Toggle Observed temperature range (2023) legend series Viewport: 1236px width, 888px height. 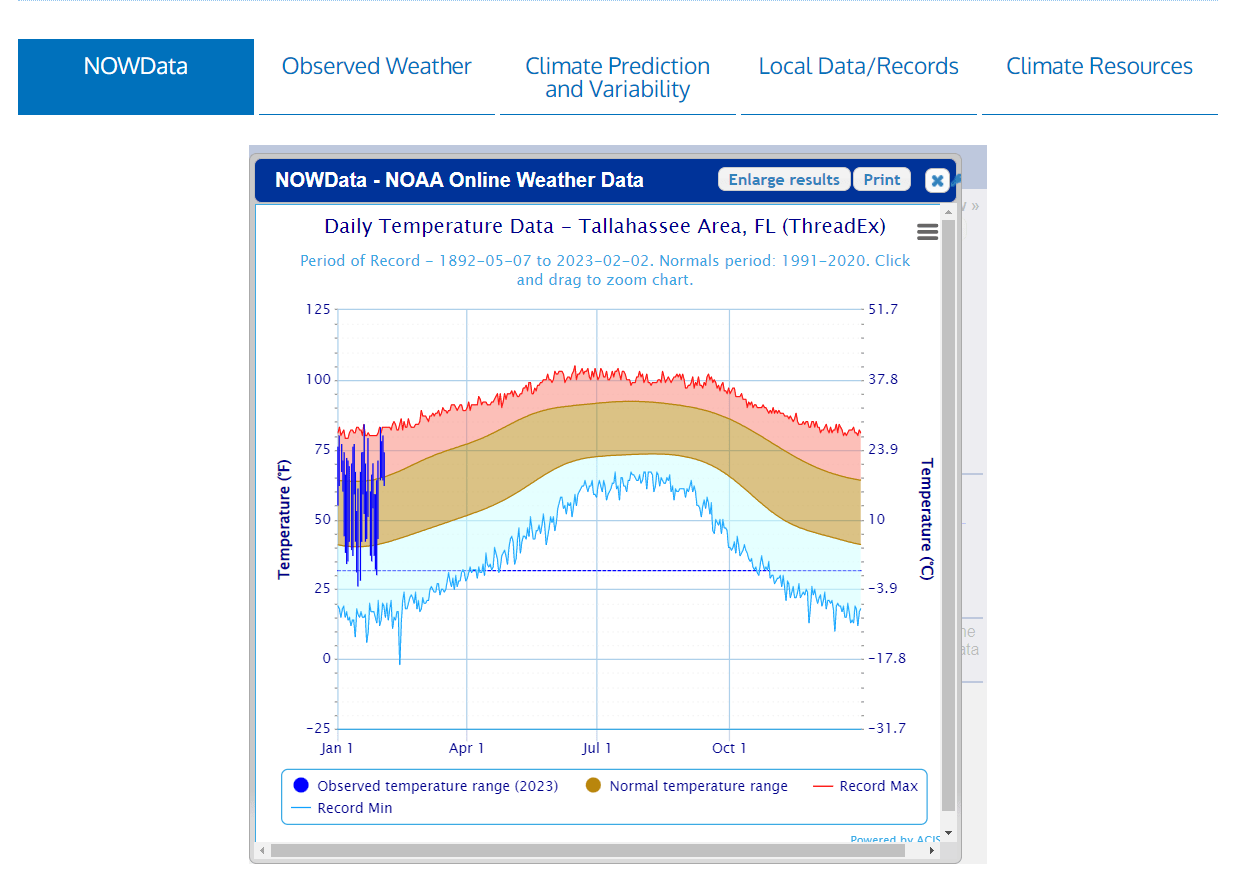(x=426, y=786)
